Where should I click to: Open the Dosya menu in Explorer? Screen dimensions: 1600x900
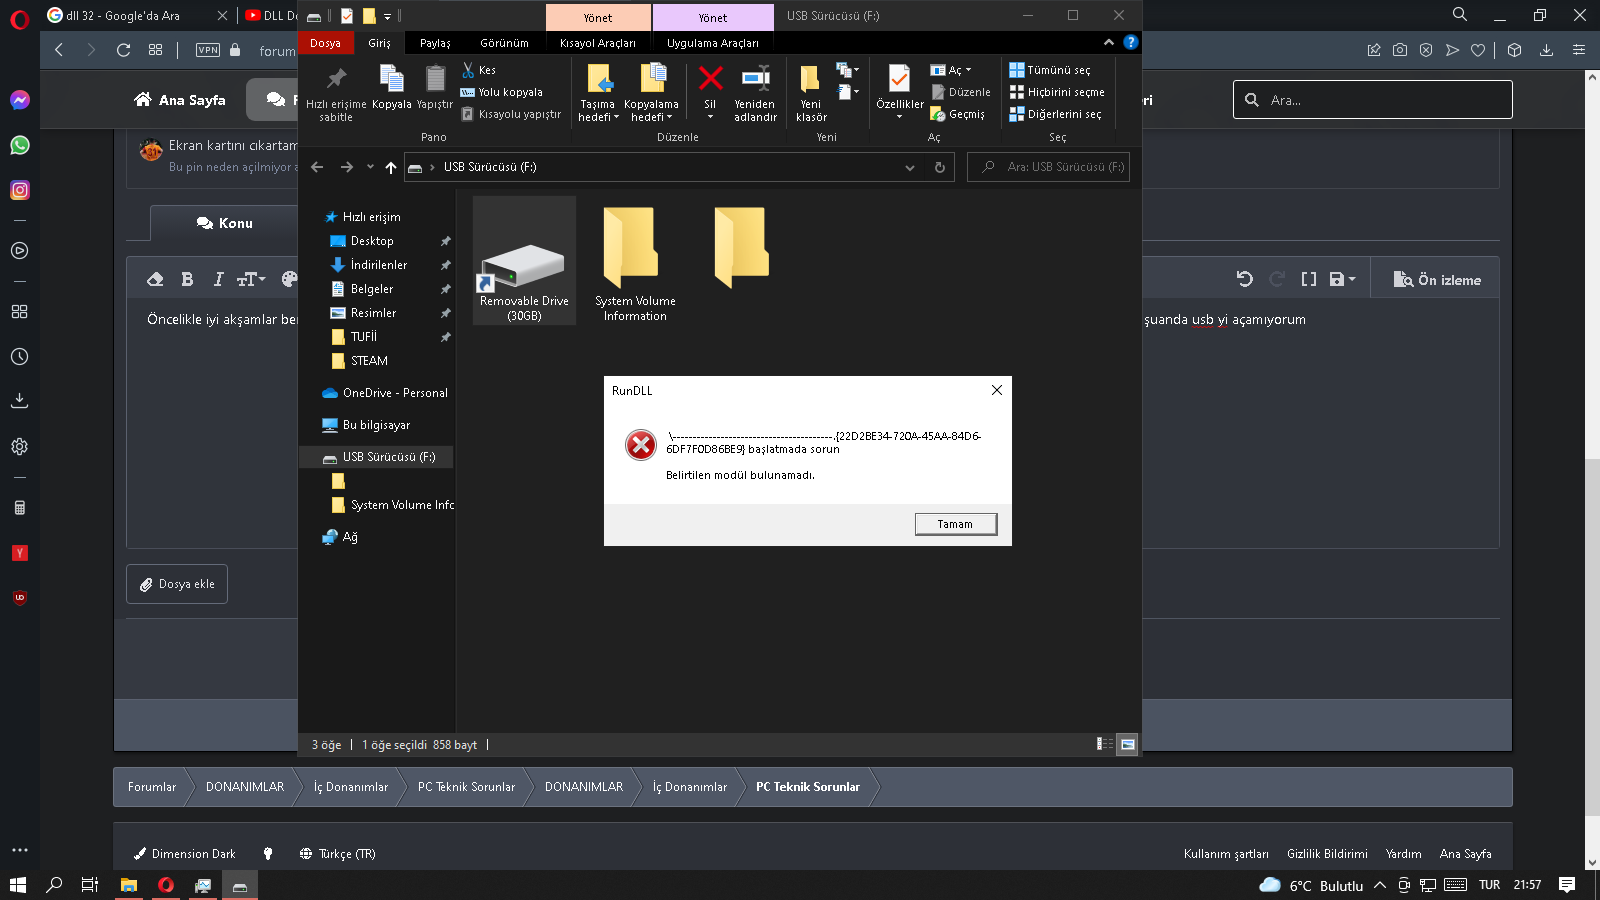click(326, 43)
